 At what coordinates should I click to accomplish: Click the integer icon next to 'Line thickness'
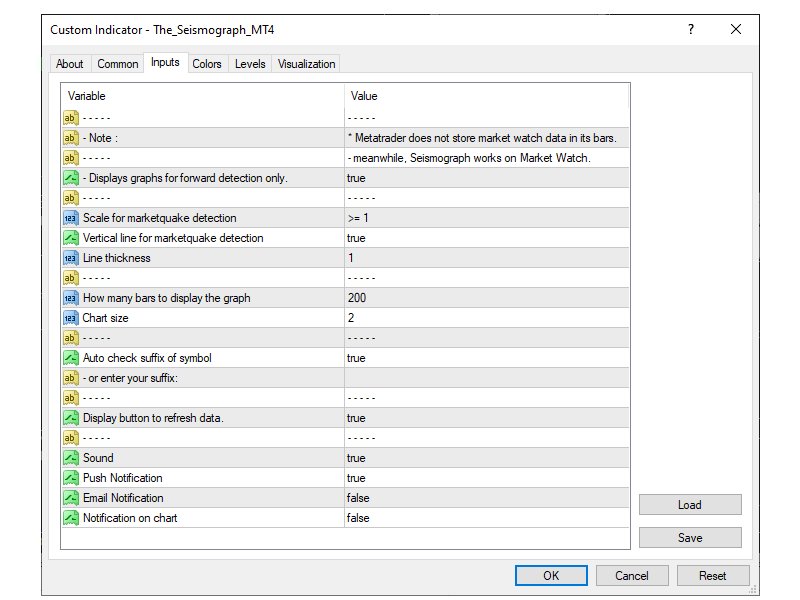click(70, 258)
